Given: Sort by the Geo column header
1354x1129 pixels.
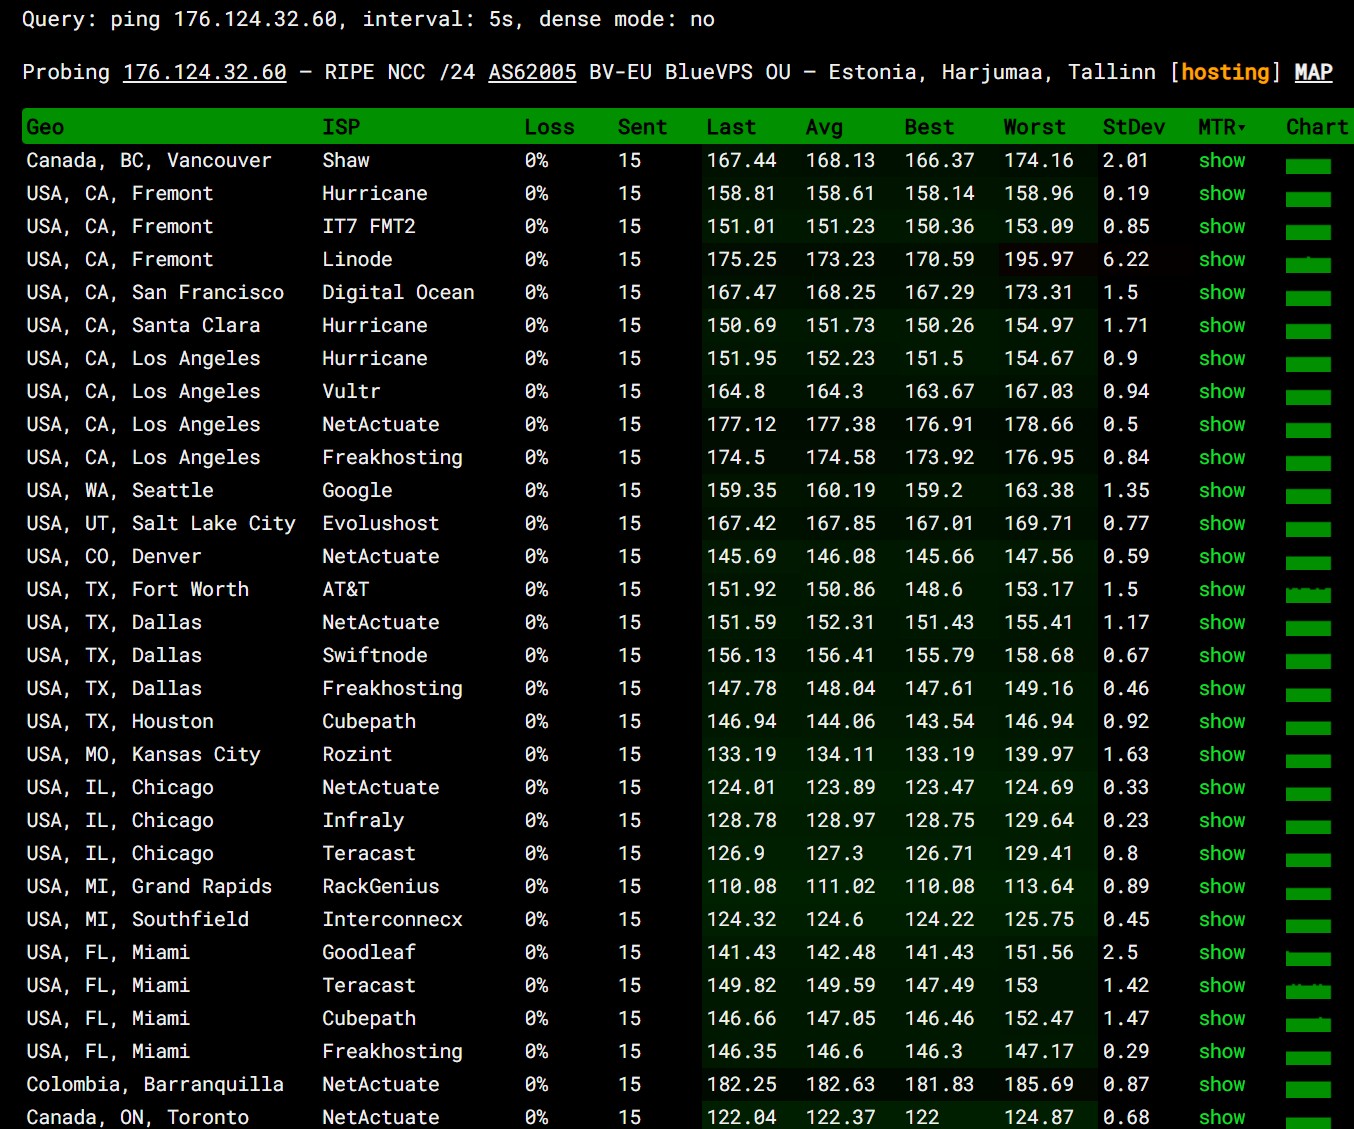Looking at the screenshot, I should (x=45, y=127).
